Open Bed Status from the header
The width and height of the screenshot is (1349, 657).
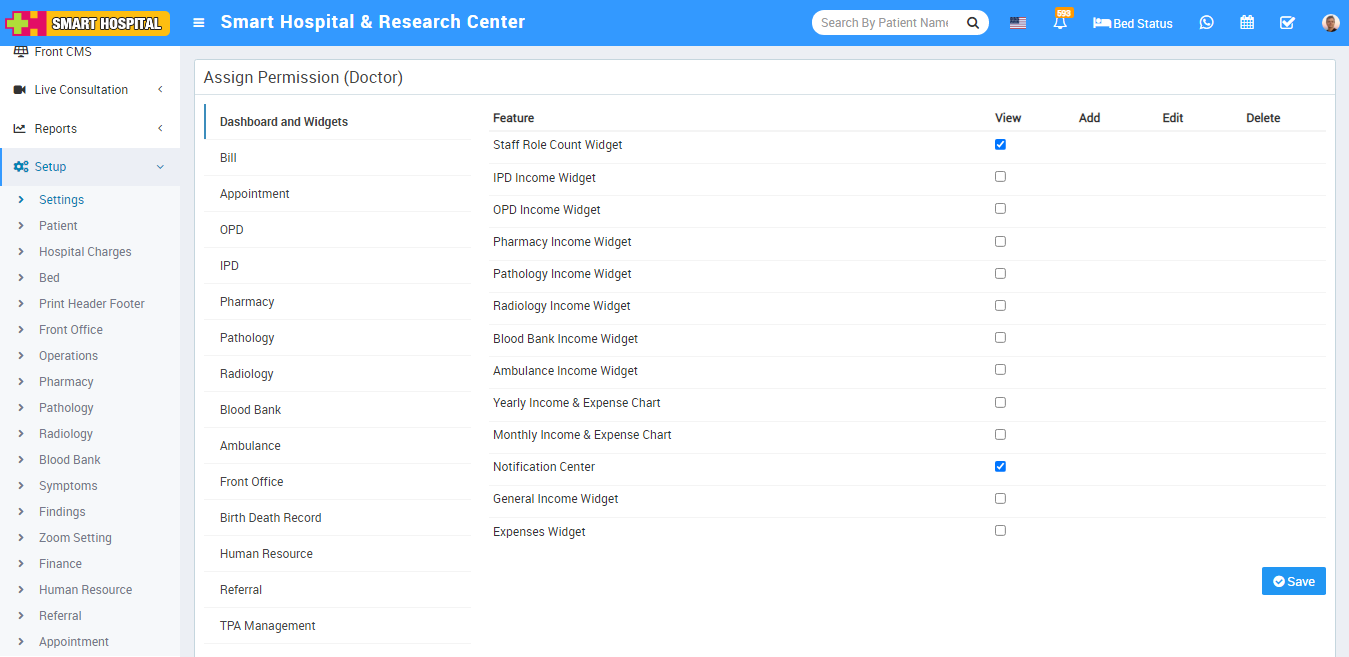coord(1133,23)
